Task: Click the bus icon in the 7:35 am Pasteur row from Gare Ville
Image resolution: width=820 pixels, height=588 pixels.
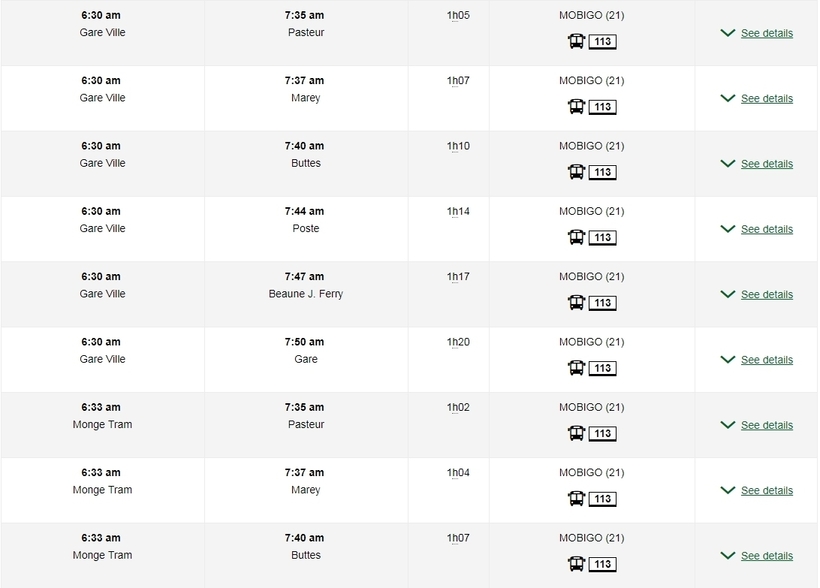Action: coord(576,41)
